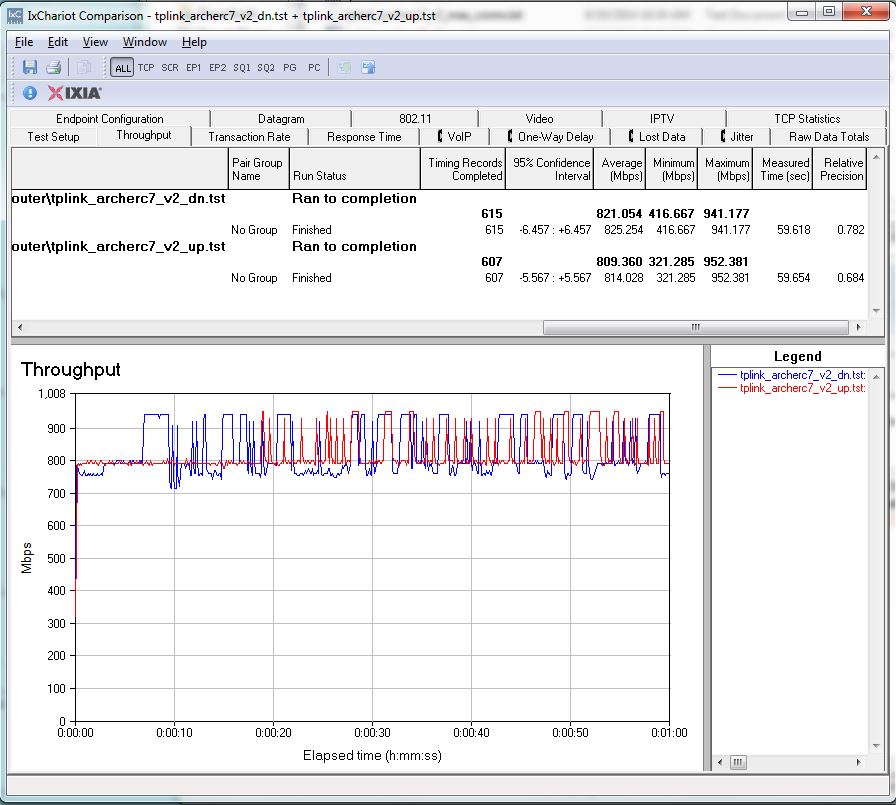Screen dimensions: 896x805
Task: Switch to Raw Data Totals tab
Action: [x=829, y=137]
